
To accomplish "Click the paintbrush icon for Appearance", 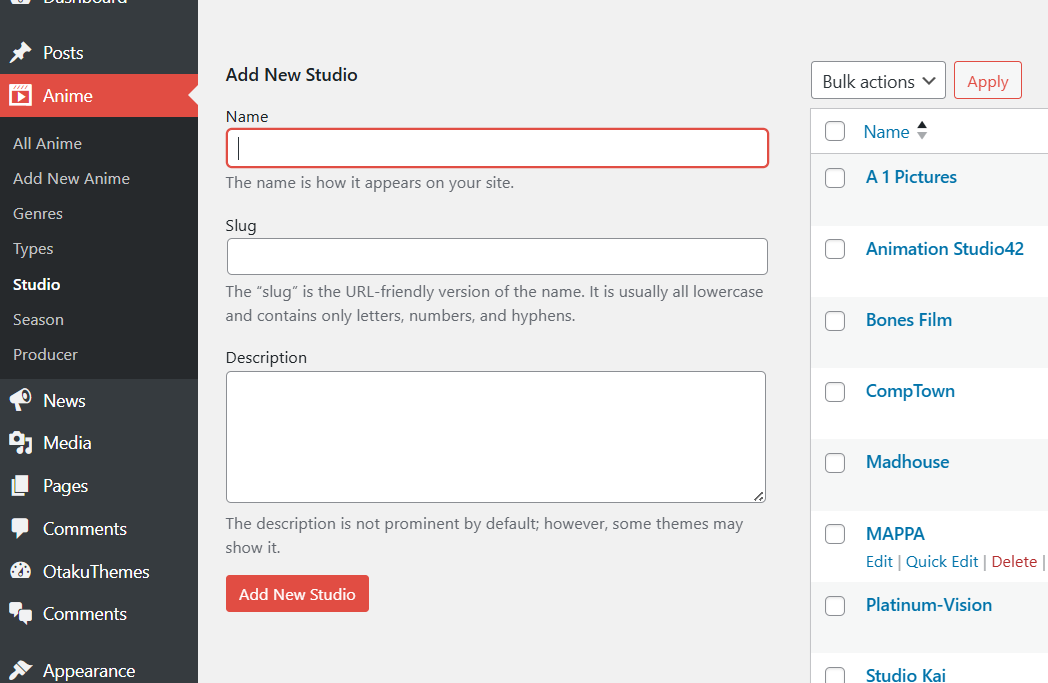I will [x=20, y=671].
